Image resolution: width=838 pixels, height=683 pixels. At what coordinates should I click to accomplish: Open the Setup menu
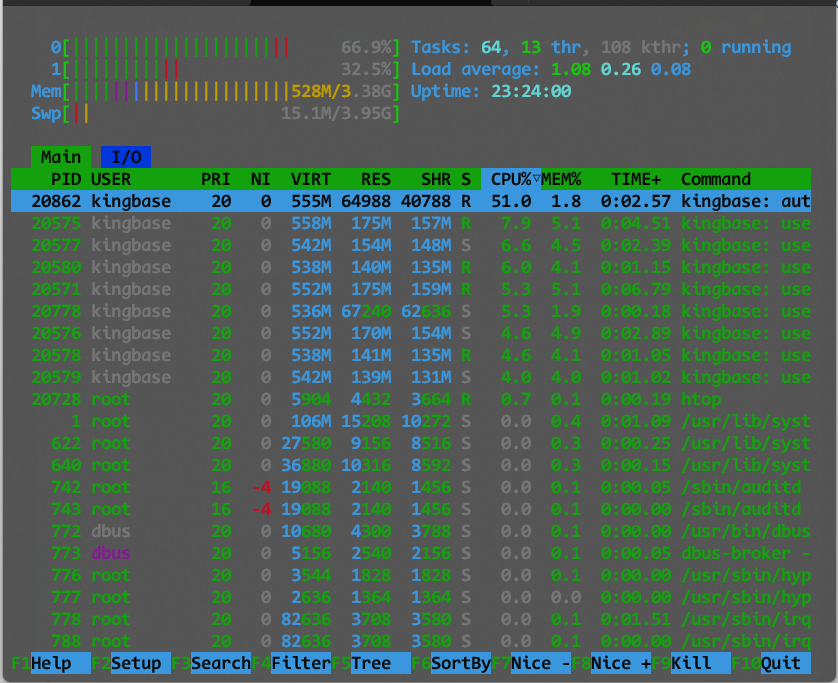point(135,663)
